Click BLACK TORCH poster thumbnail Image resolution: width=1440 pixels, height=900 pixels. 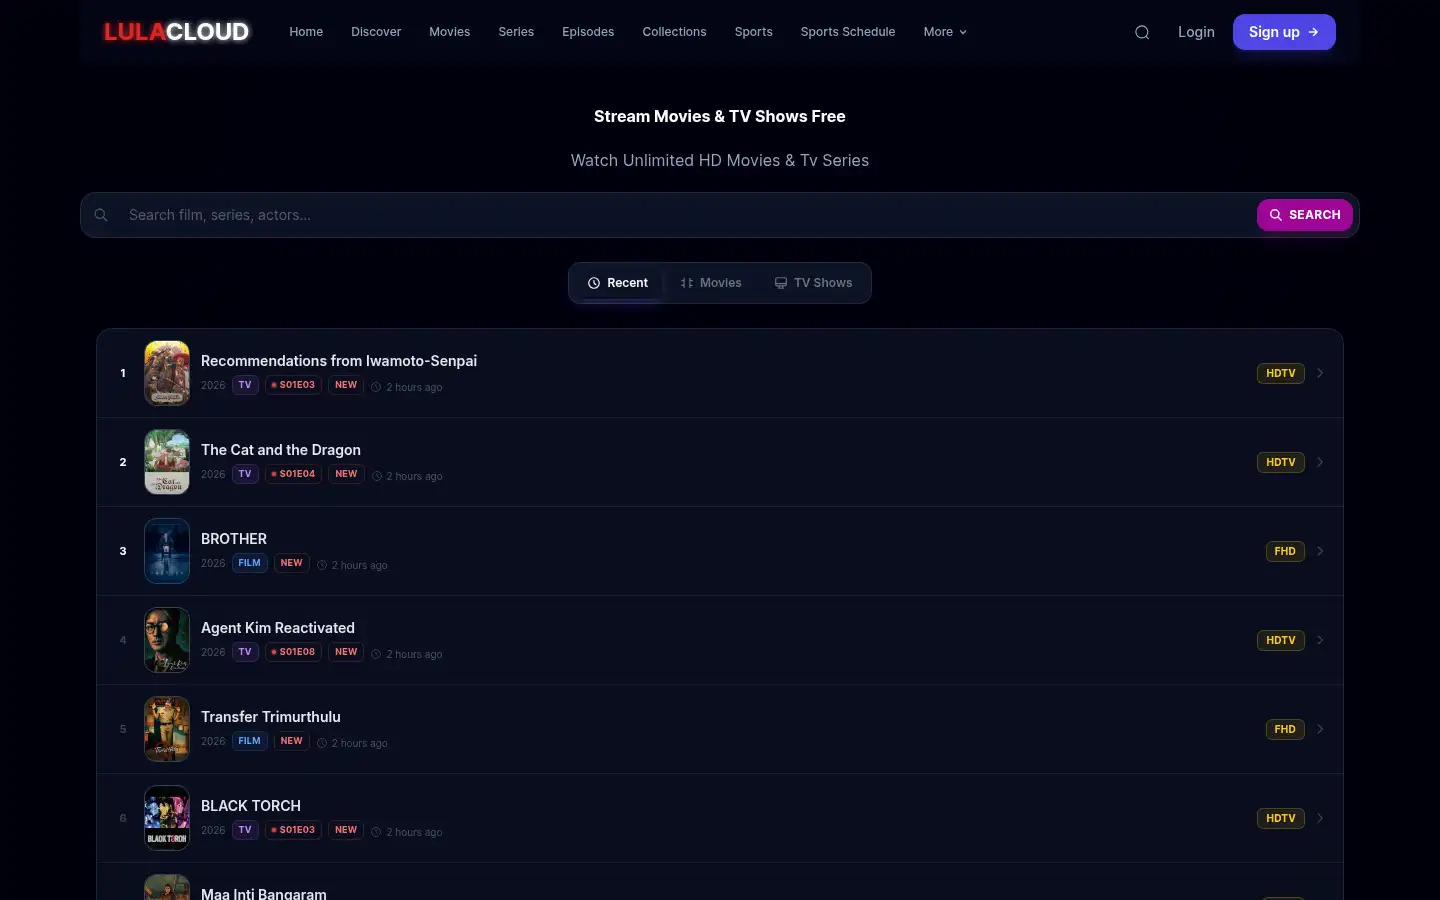click(x=167, y=818)
